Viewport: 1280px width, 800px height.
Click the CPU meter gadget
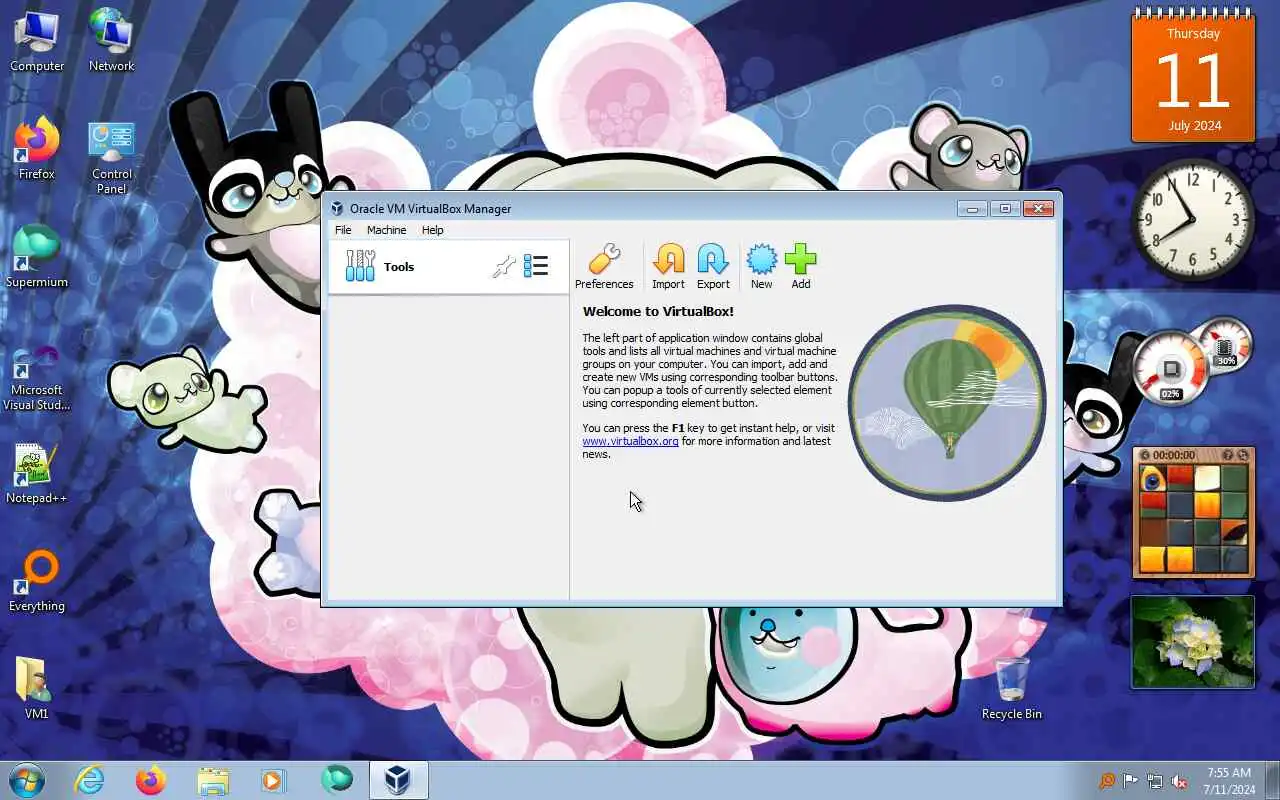[x=1171, y=370]
